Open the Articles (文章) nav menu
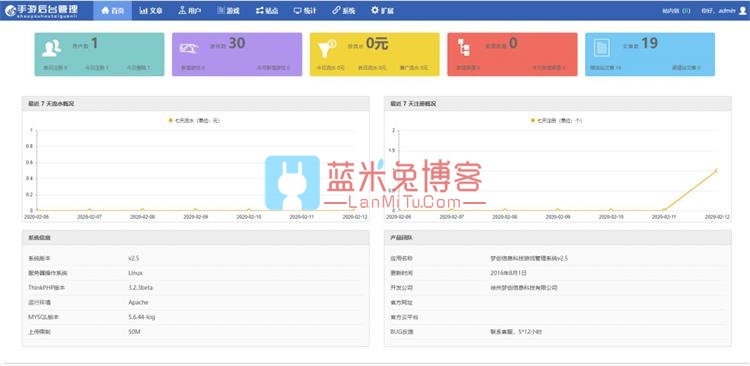The width and height of the screenshot is (750, 366). (151, 11)
